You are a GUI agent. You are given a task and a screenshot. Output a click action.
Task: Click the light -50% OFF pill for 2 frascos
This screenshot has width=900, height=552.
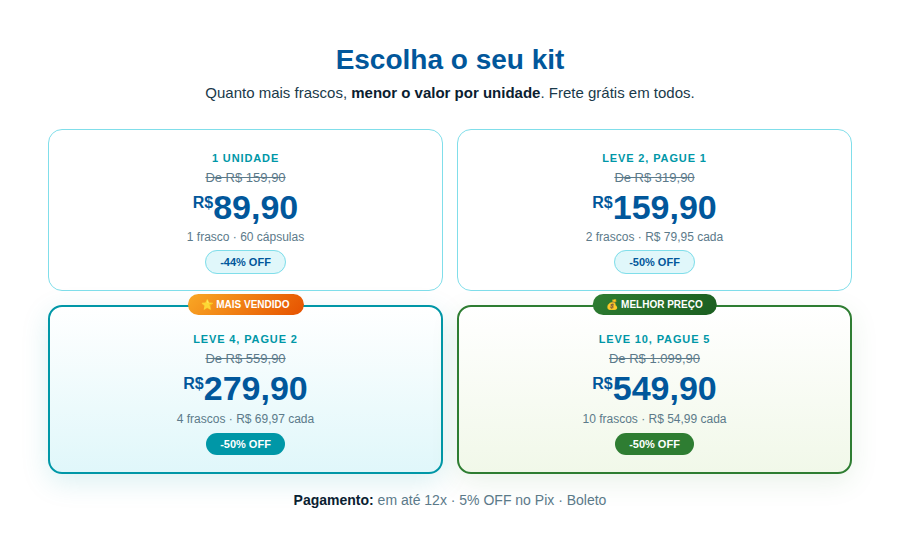654,262
